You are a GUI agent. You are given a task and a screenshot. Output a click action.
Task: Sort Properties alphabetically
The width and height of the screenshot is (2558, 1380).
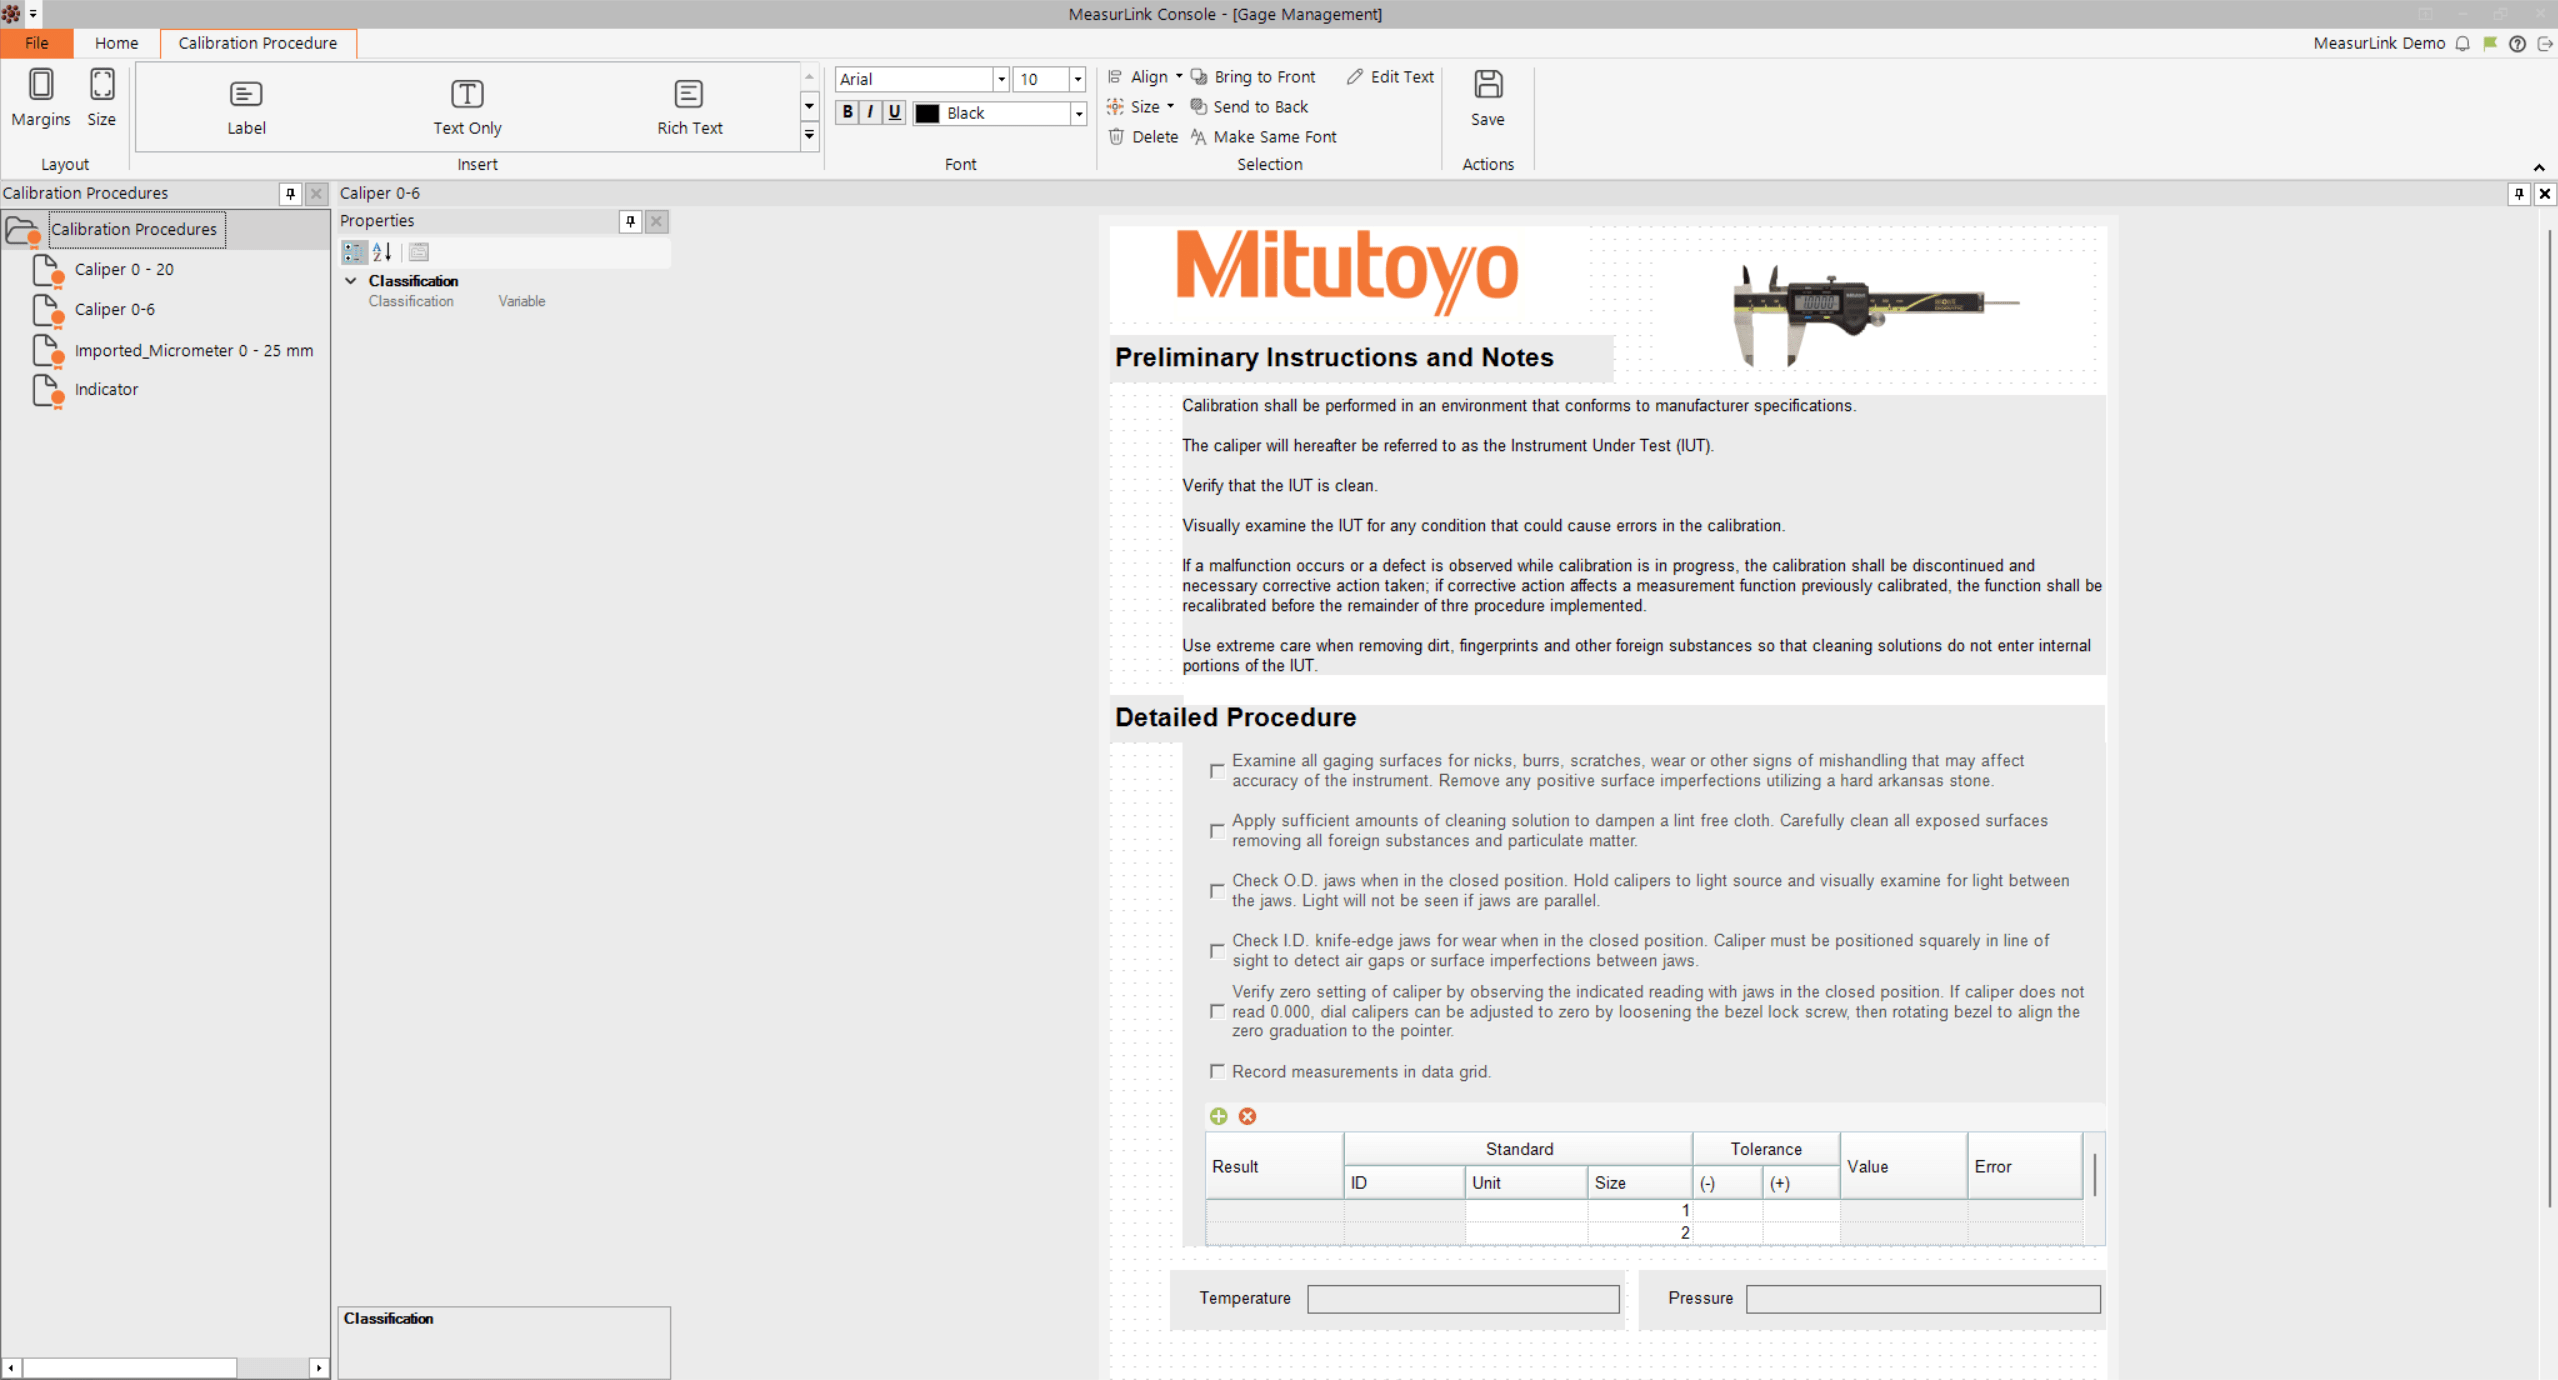coord(382,252)
